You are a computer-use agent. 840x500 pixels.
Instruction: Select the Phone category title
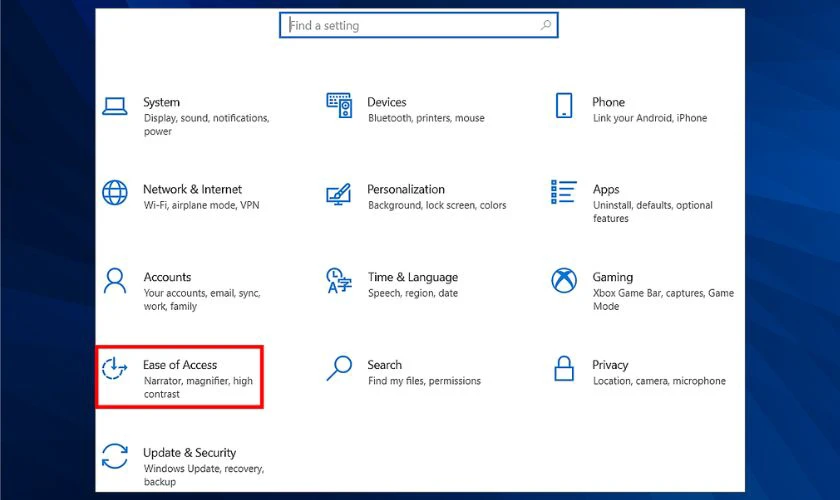[x=608, y=102]
